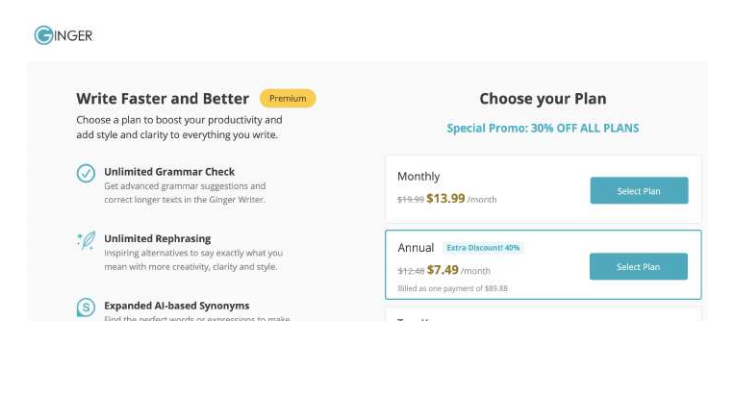Click the yellow Premium badge

(288, 98)
